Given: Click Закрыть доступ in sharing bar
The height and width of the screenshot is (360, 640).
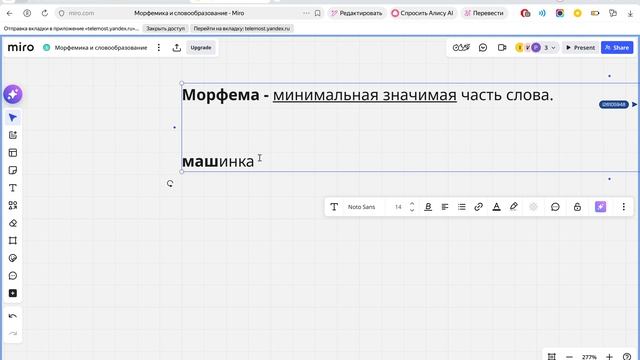Looking at the screenshot, I should (165, 29).
